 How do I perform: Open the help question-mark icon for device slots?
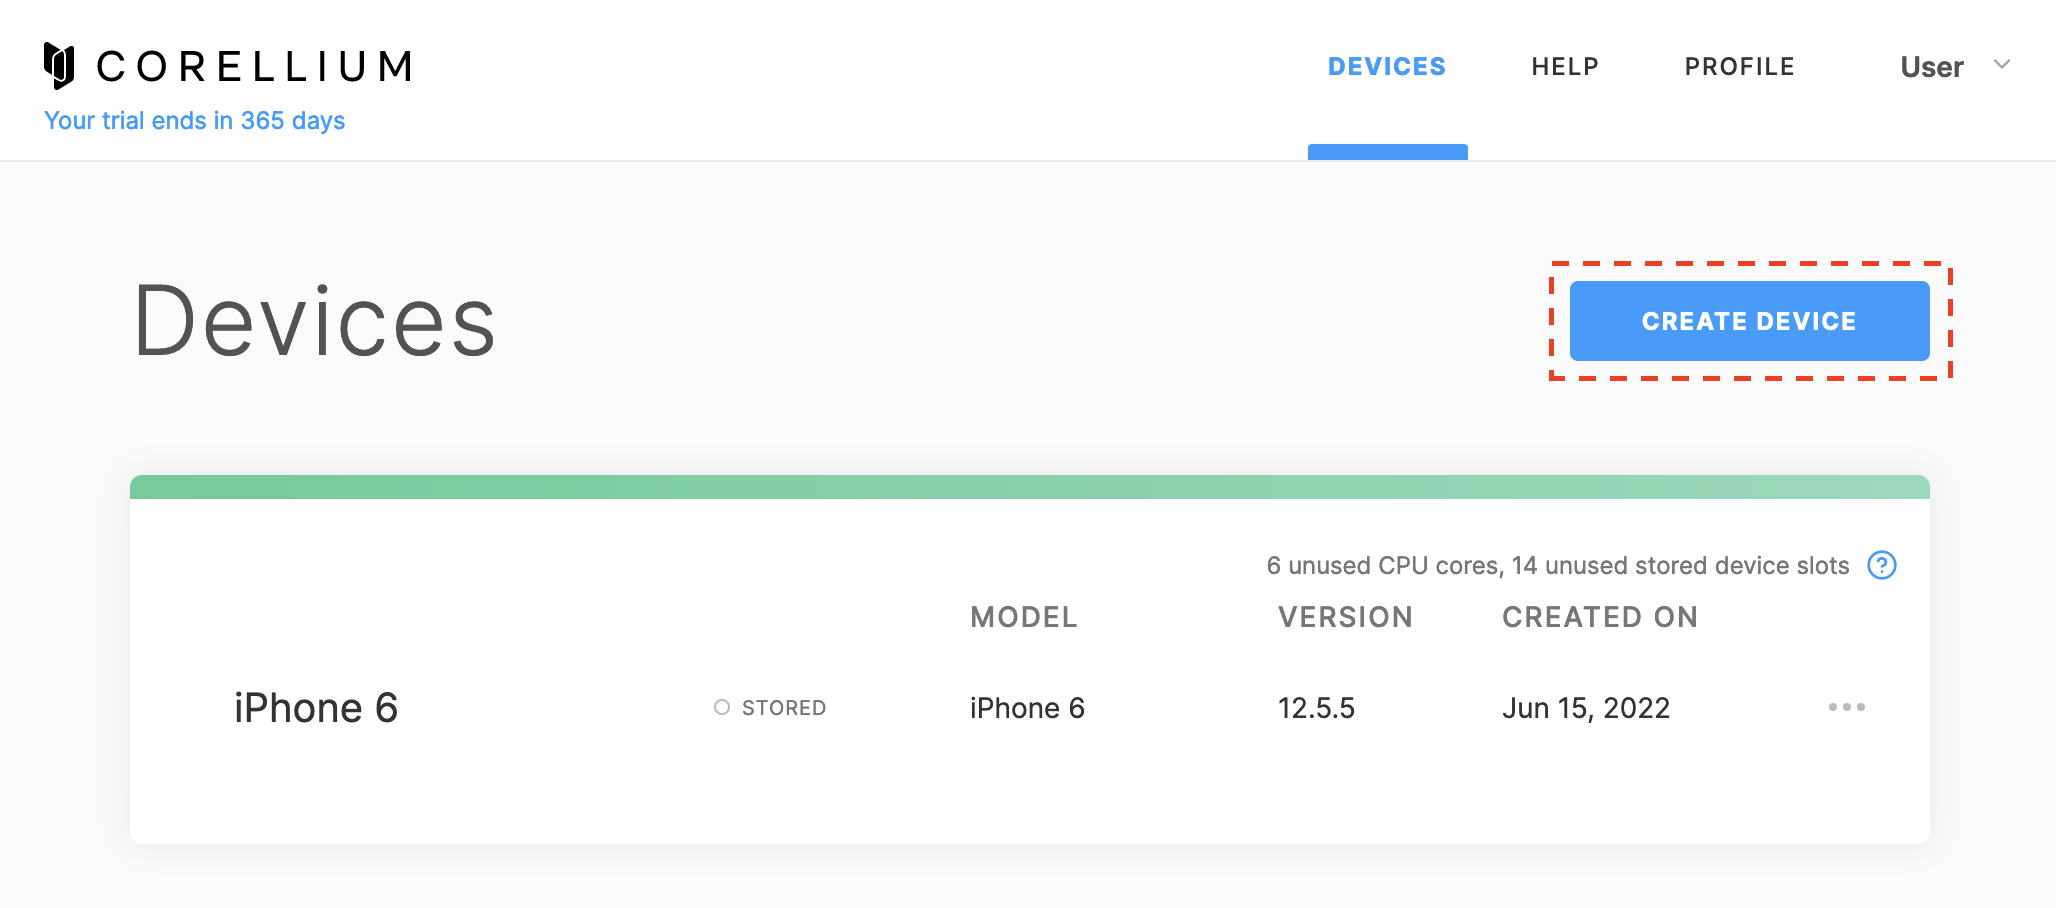click(x=1882, y=565)
